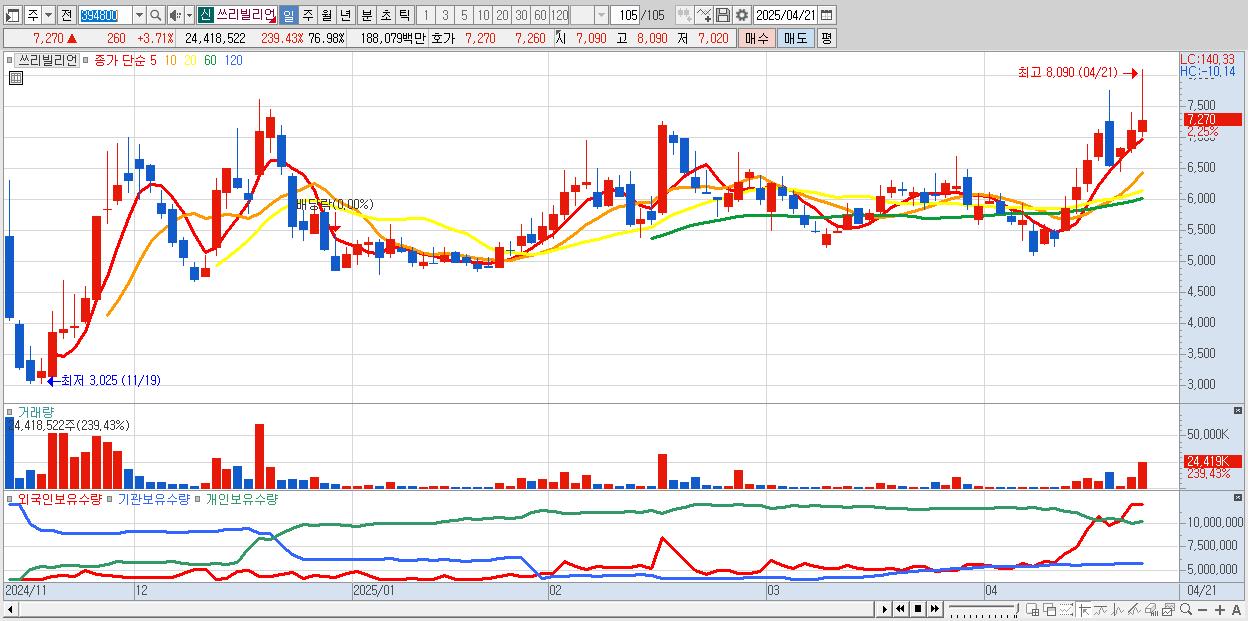Click the date field 2025/04/21
Screen dimensions: 1248x621
[785, 15]
